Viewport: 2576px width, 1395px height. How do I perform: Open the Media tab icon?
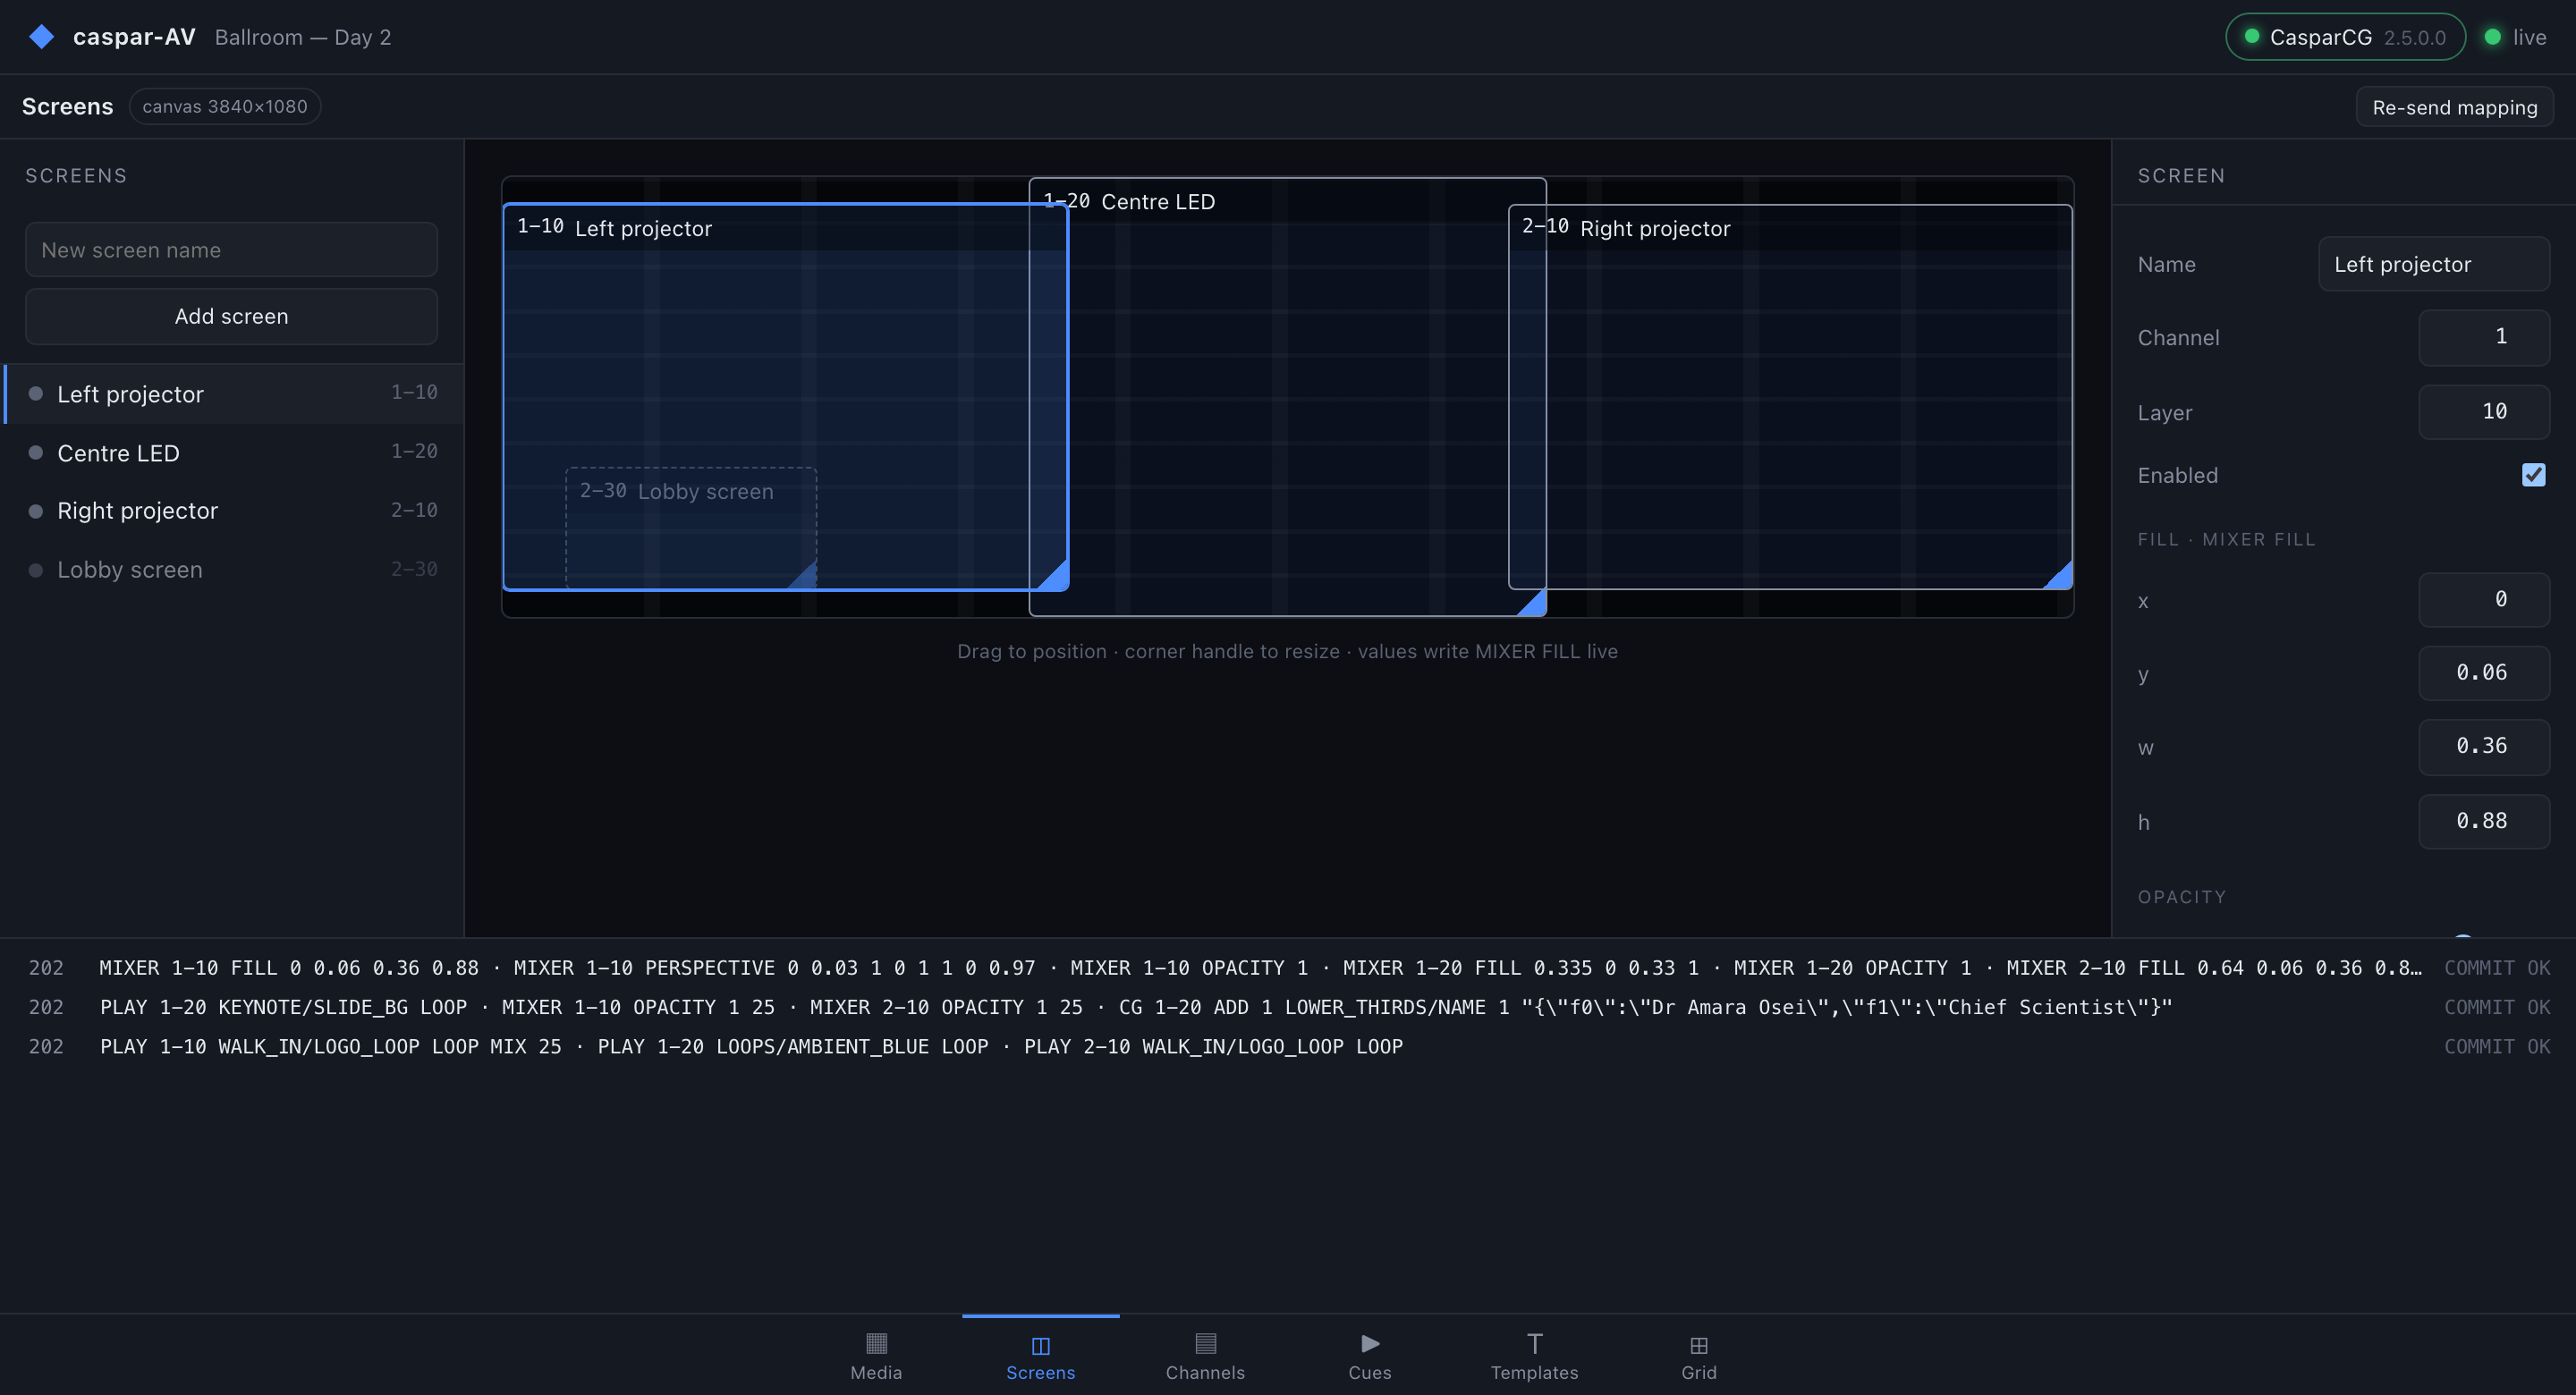(x=876, y=1343)
